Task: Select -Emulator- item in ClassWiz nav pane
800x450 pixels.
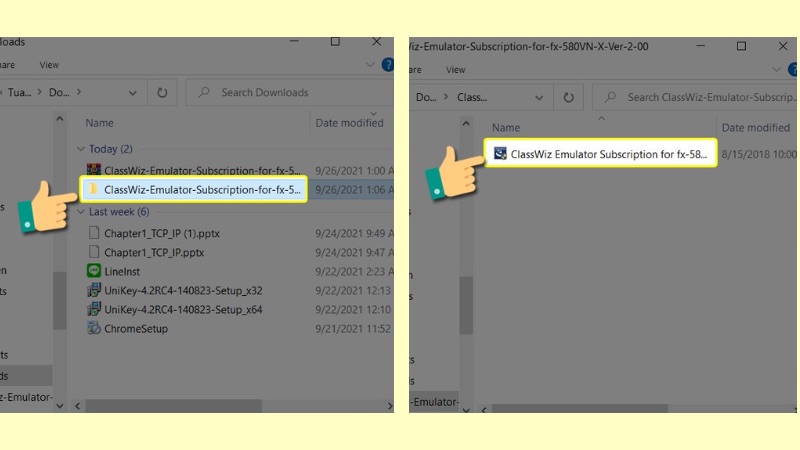Action: pyautogui.click(x=434, y=402)
